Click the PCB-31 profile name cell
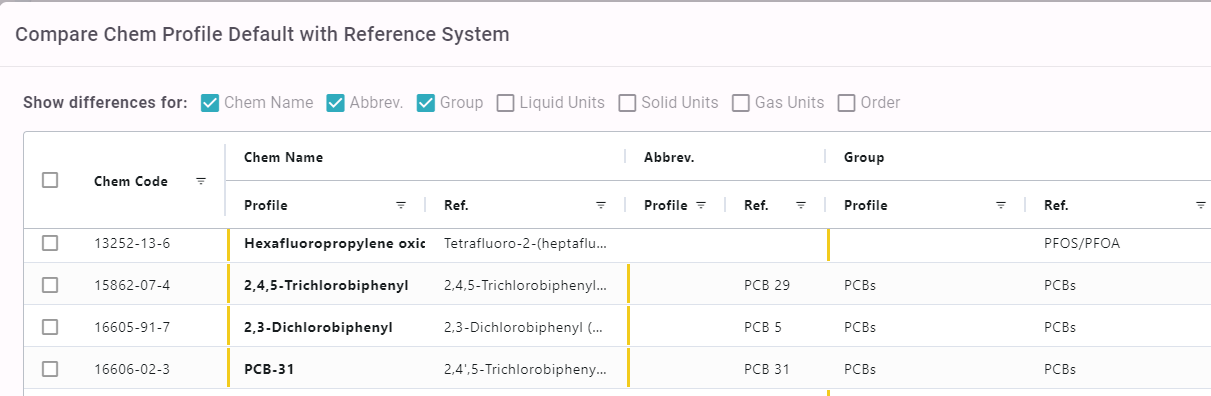Screen dimensions: 1211x396 [x=327, y=369]
